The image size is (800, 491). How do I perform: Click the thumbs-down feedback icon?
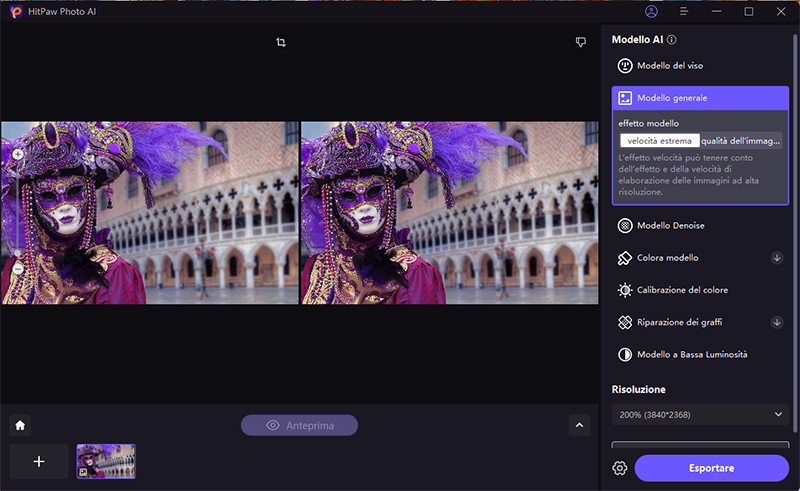click(x=580, y=43)
